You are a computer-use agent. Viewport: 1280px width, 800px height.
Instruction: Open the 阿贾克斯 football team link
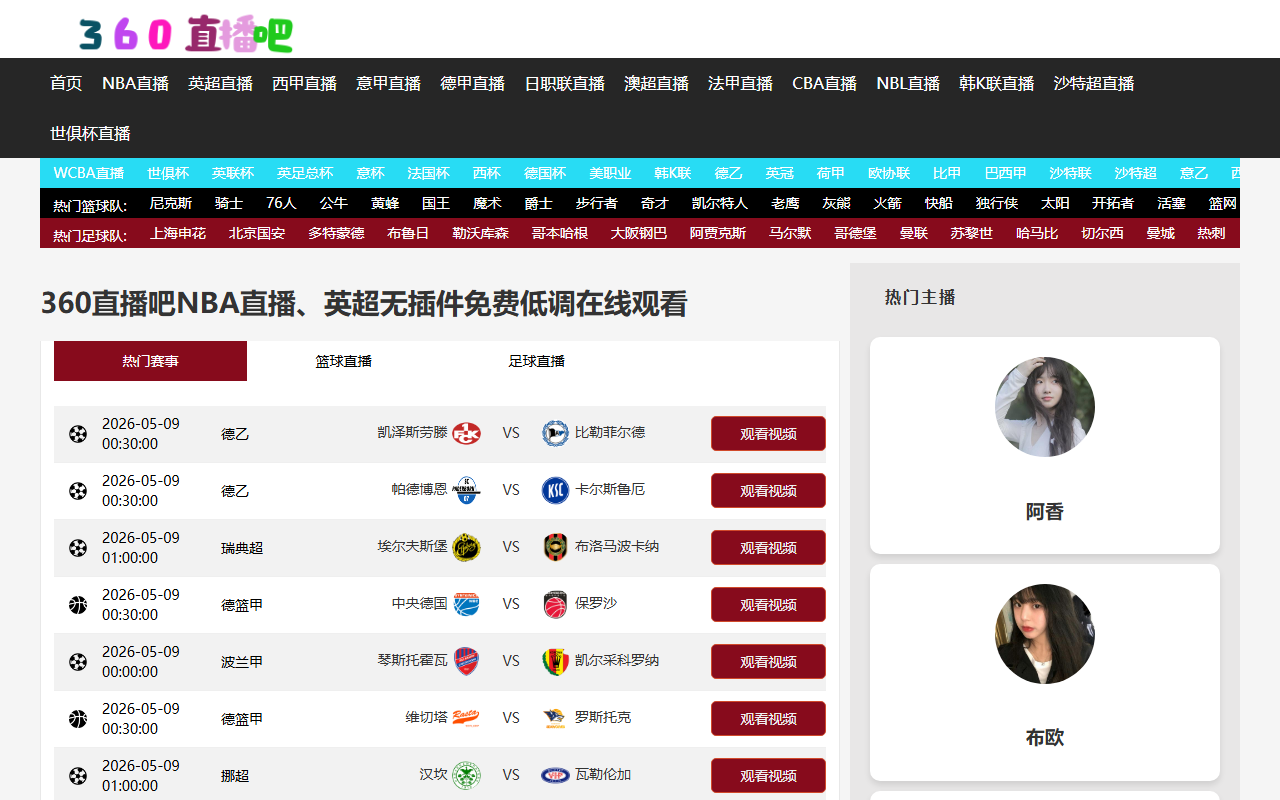point(718,233)
